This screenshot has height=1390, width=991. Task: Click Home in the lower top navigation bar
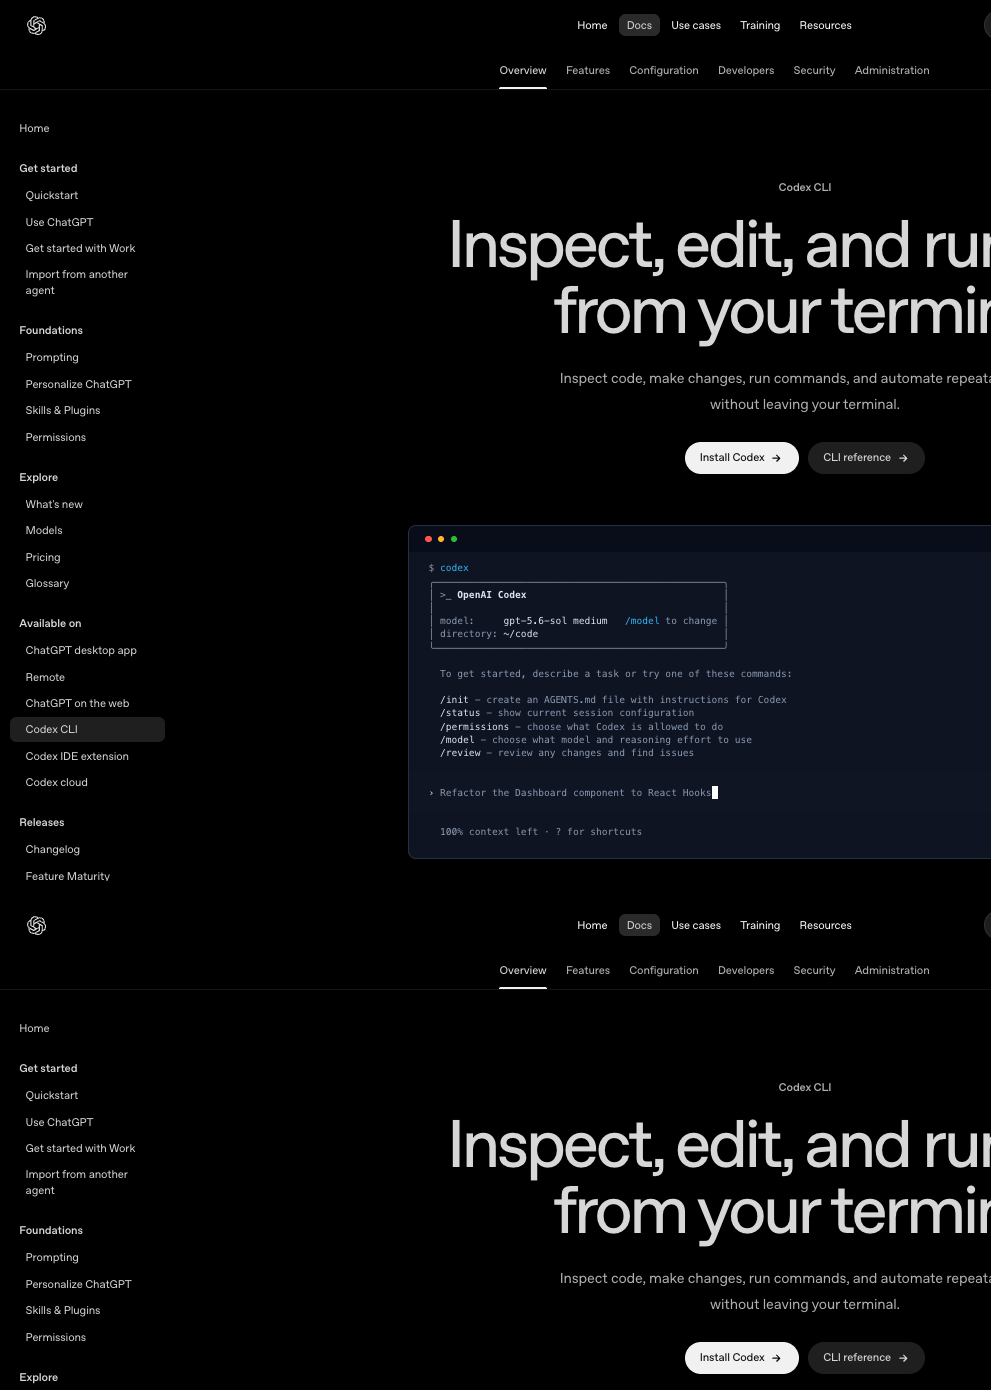click(592, 925)
